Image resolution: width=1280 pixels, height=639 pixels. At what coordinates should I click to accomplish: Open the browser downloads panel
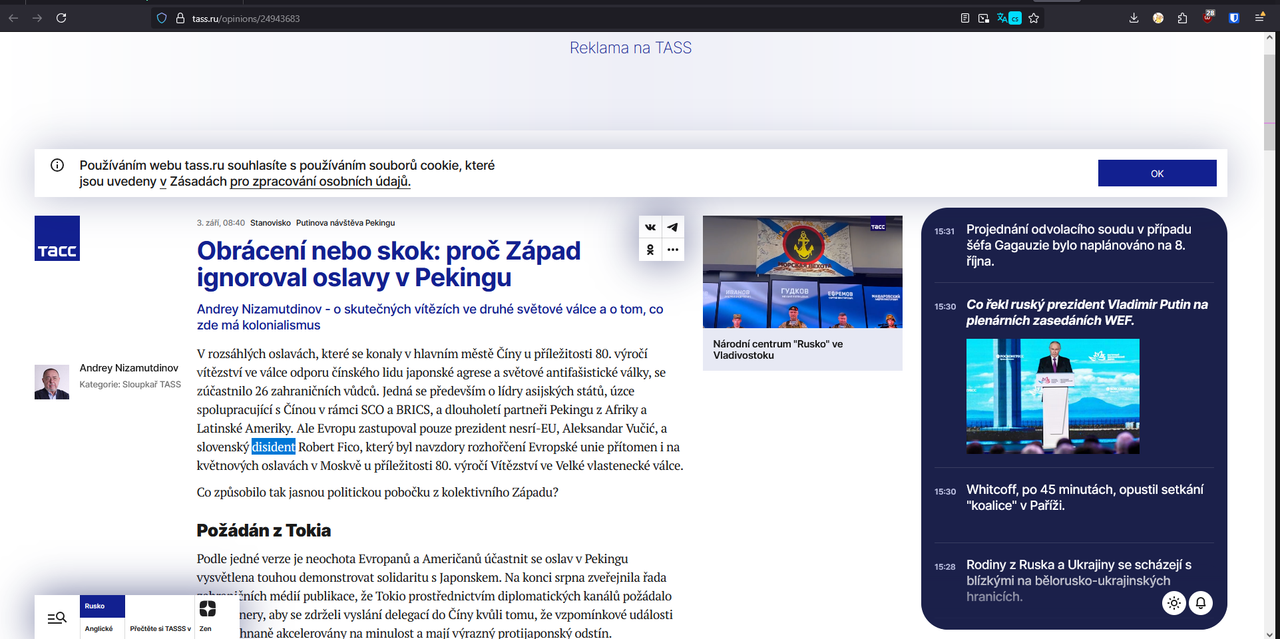[1134, 18]
